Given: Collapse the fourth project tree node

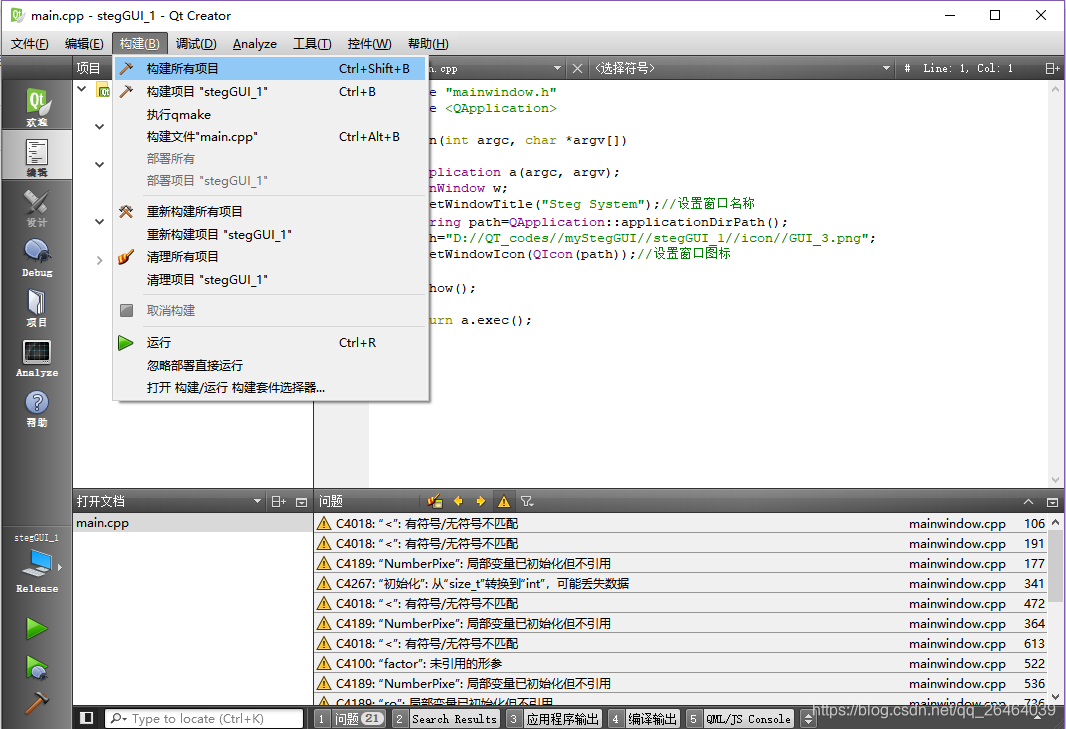Looking at the screenshot, I should pyautogui.click(x=99, y=222).
